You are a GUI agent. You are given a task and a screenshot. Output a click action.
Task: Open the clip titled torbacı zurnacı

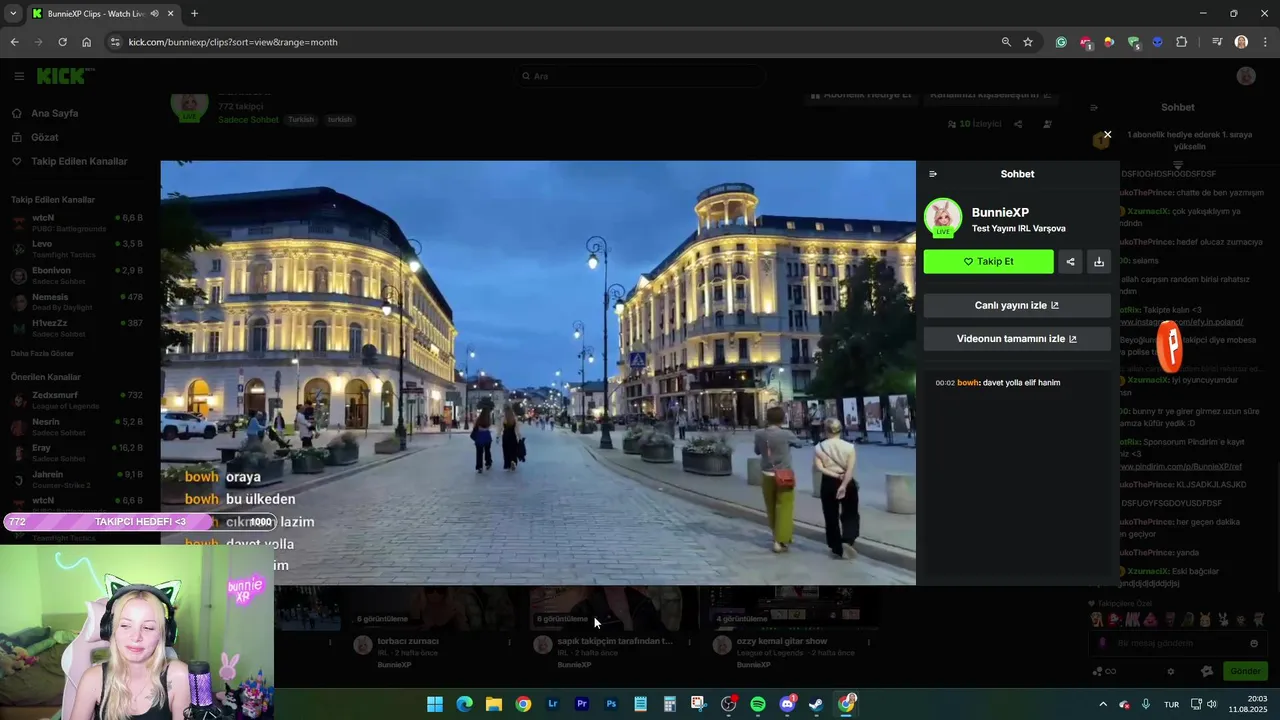pyautogui.click(x=406, y=641)
